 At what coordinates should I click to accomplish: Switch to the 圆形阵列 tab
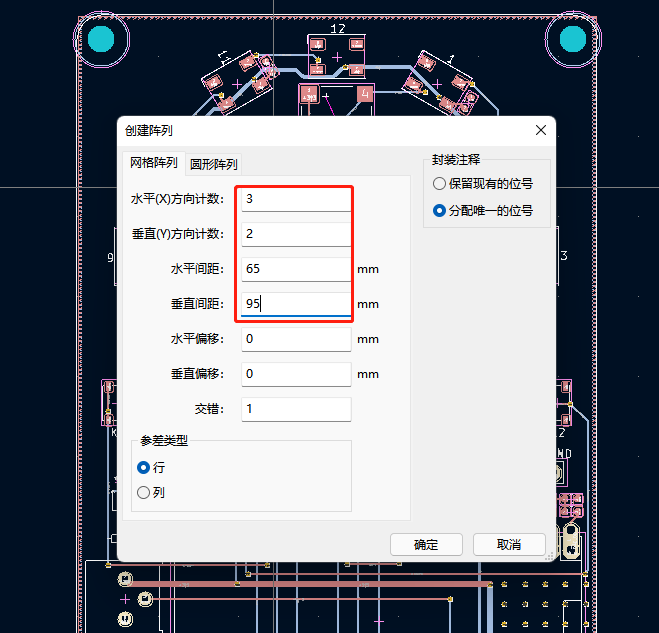click(214, 164)
